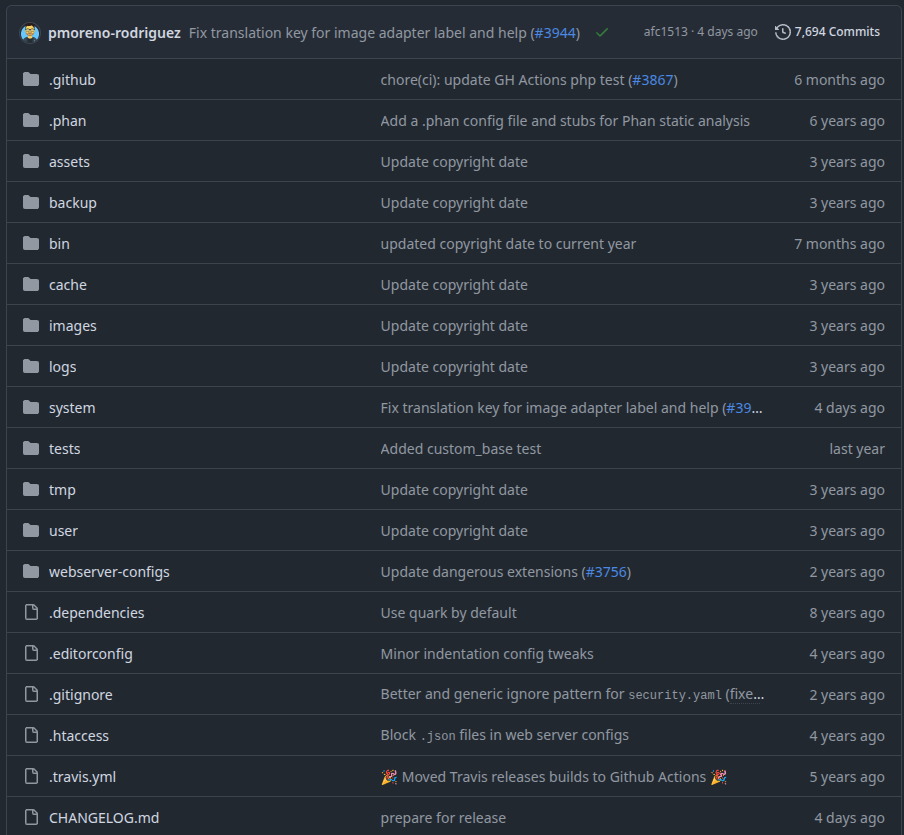Click pmoreno-rodriguez avatar image
The width and height of the screenshot is (904, 835).
coord(30,32)
